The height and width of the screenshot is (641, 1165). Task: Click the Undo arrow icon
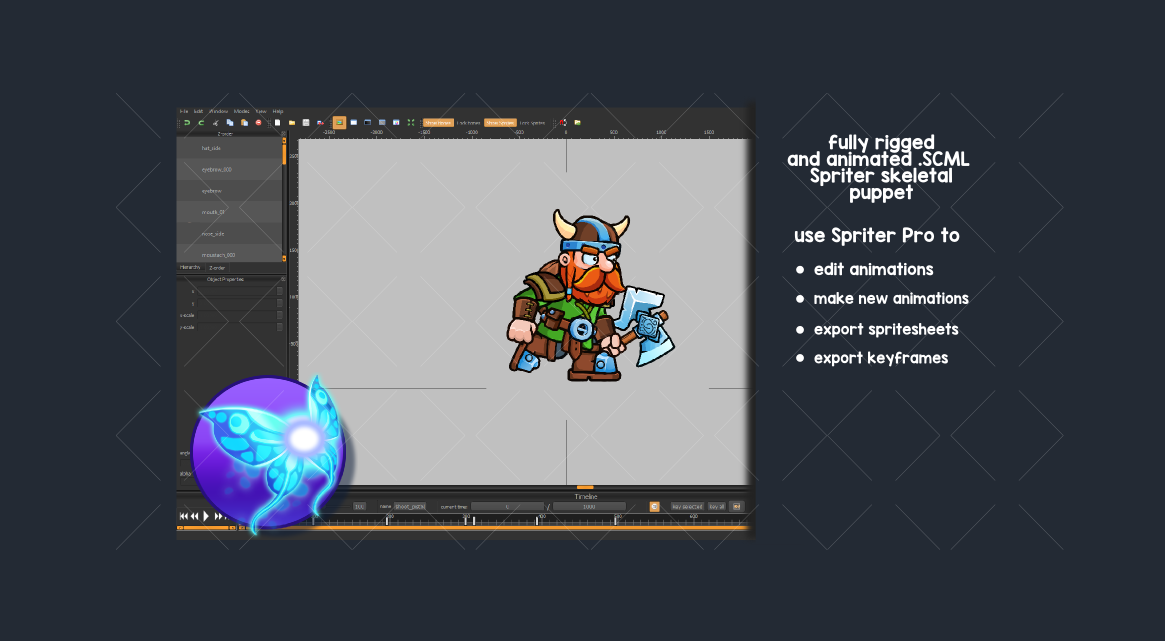point(187,123)
